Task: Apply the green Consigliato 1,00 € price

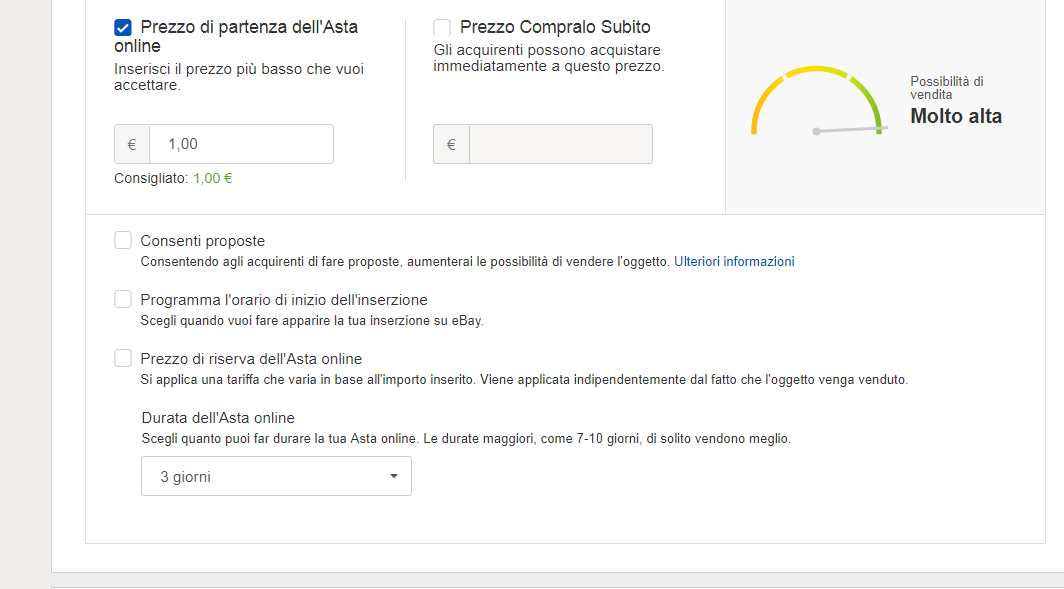Action: pyautogui.click(x=212, y=178)
